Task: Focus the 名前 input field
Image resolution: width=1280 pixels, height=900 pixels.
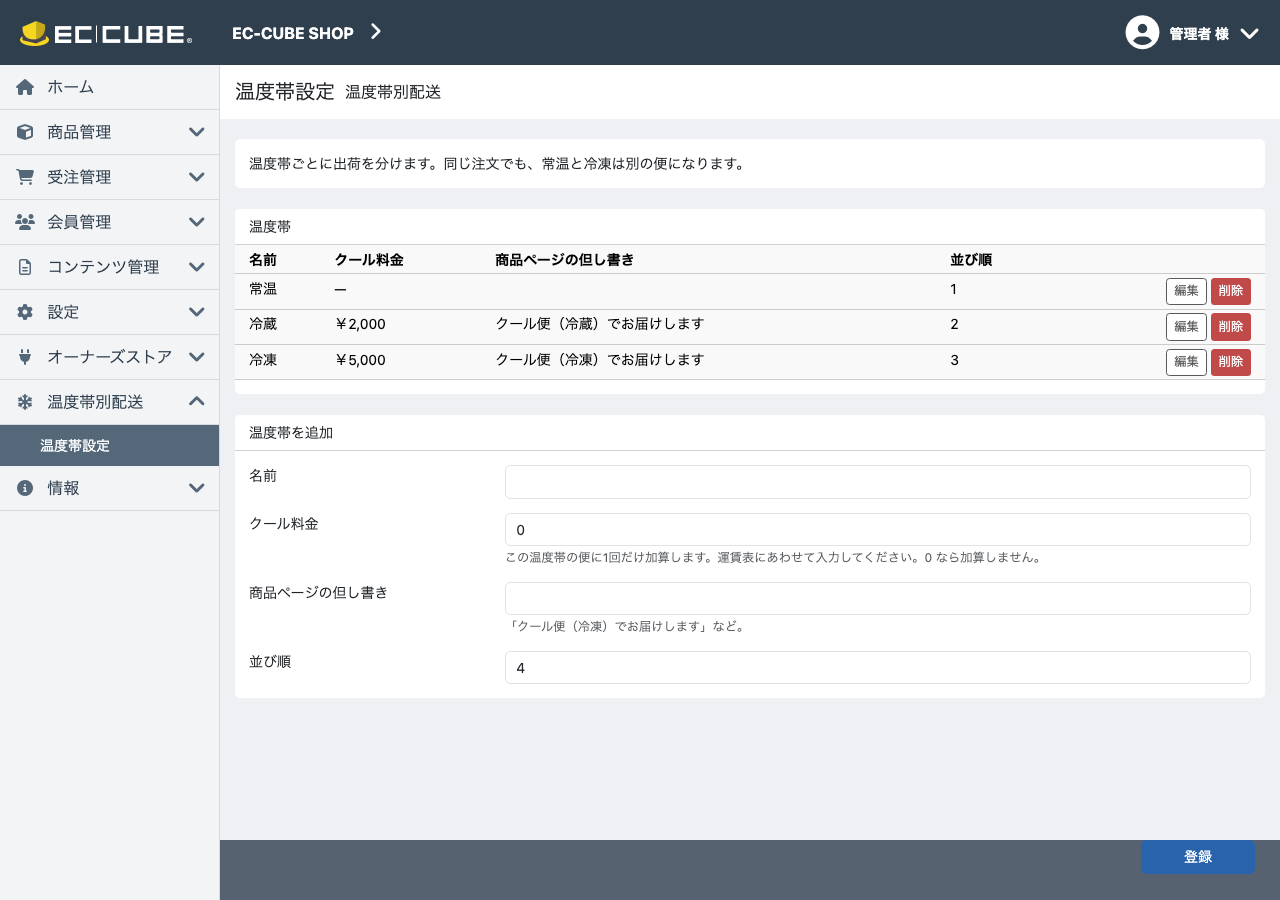Action: coord(878,482)
